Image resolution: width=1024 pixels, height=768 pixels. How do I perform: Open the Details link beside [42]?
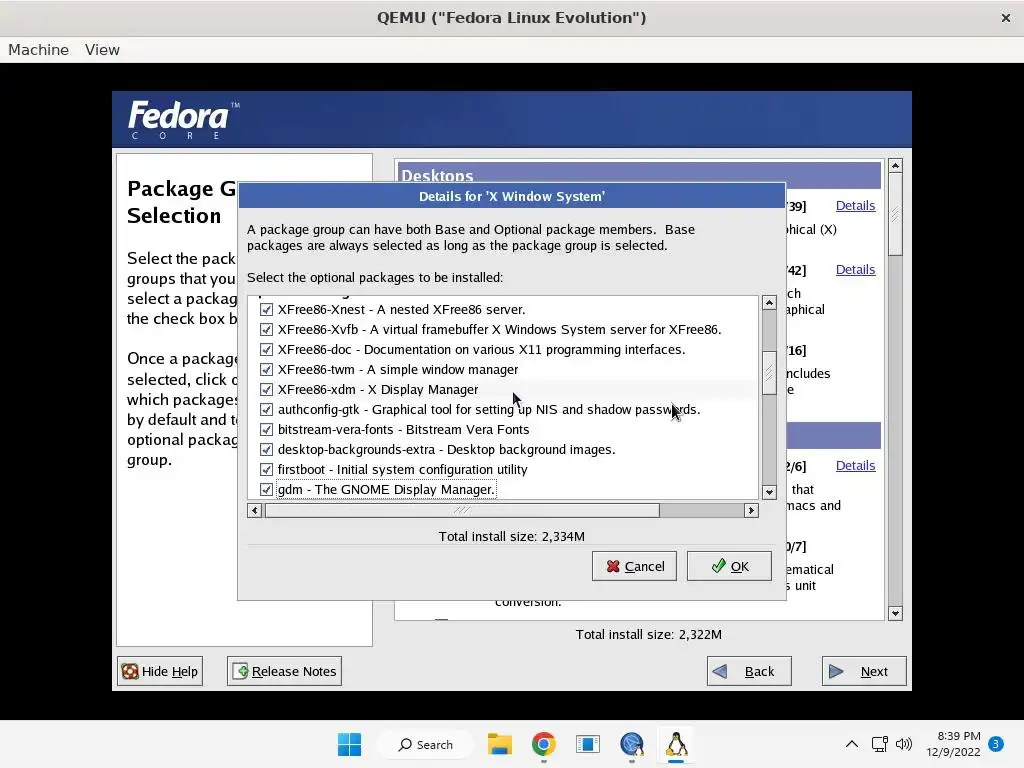[x=855, y=270]
